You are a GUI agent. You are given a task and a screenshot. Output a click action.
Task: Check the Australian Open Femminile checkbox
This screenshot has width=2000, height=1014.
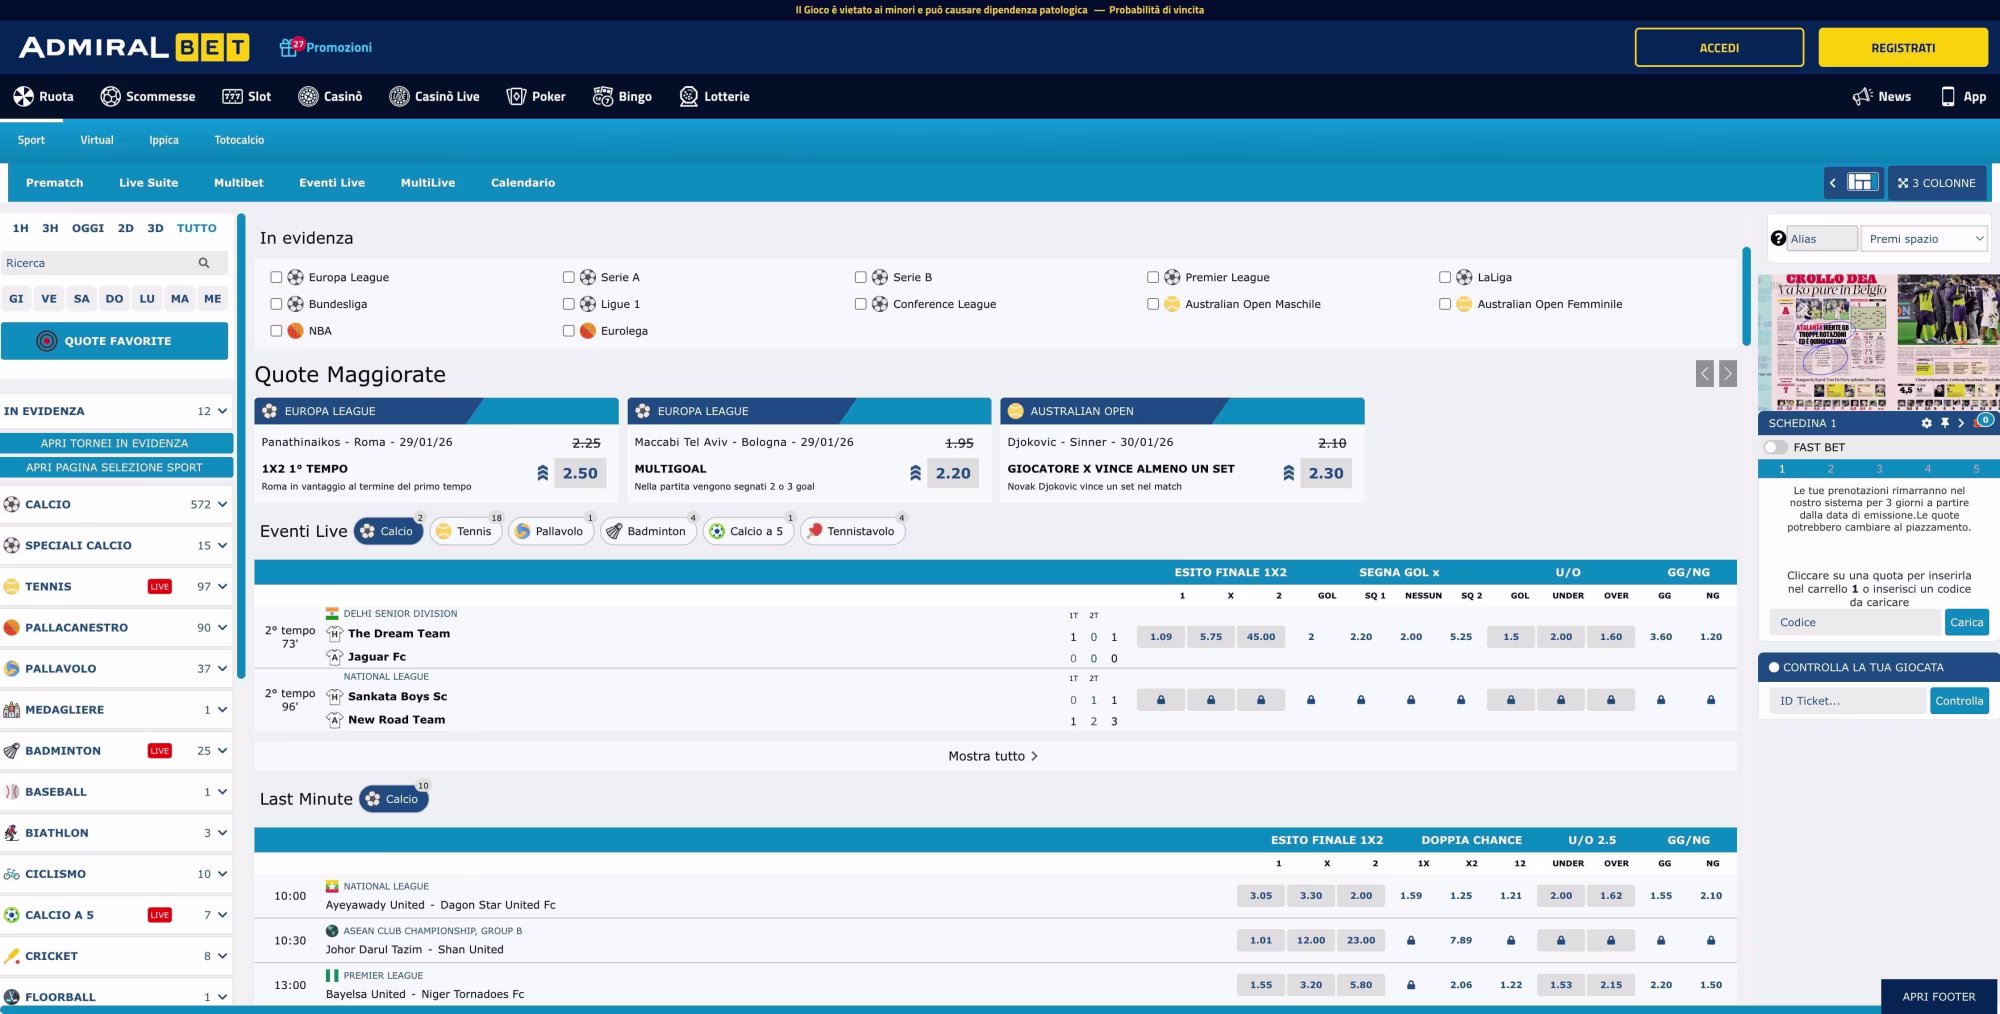click(x=1444, y=304)
